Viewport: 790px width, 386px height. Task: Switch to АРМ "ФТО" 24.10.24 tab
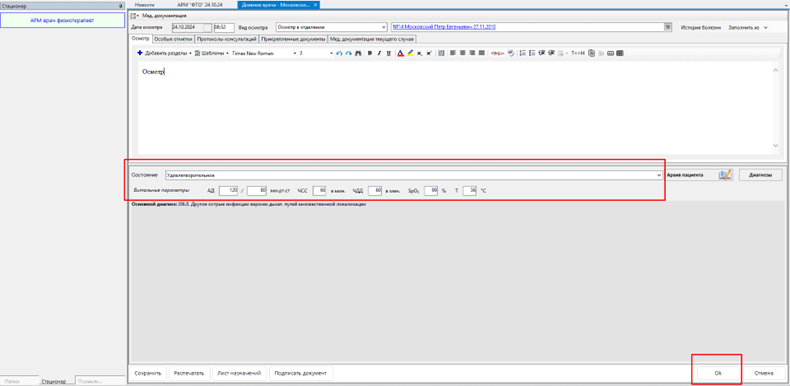tap(200, 4)
